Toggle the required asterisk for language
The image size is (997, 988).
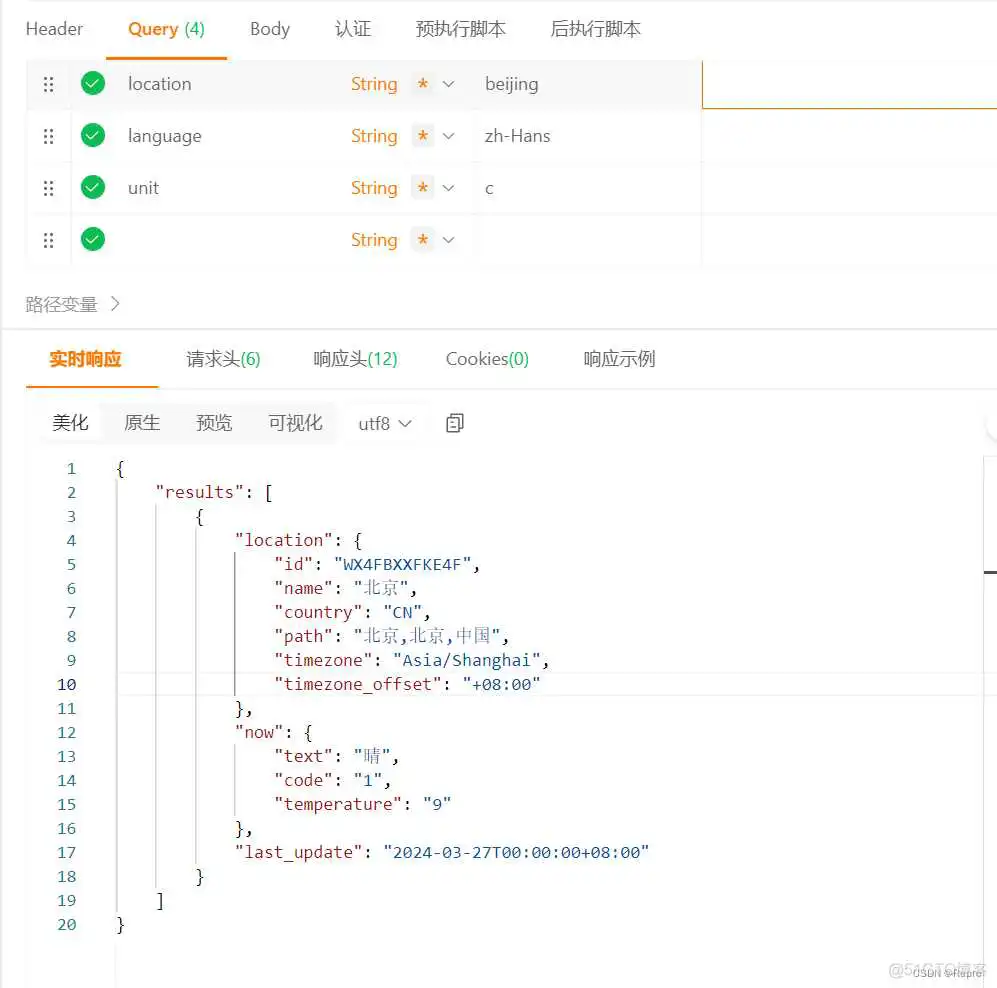coord(422,136)
